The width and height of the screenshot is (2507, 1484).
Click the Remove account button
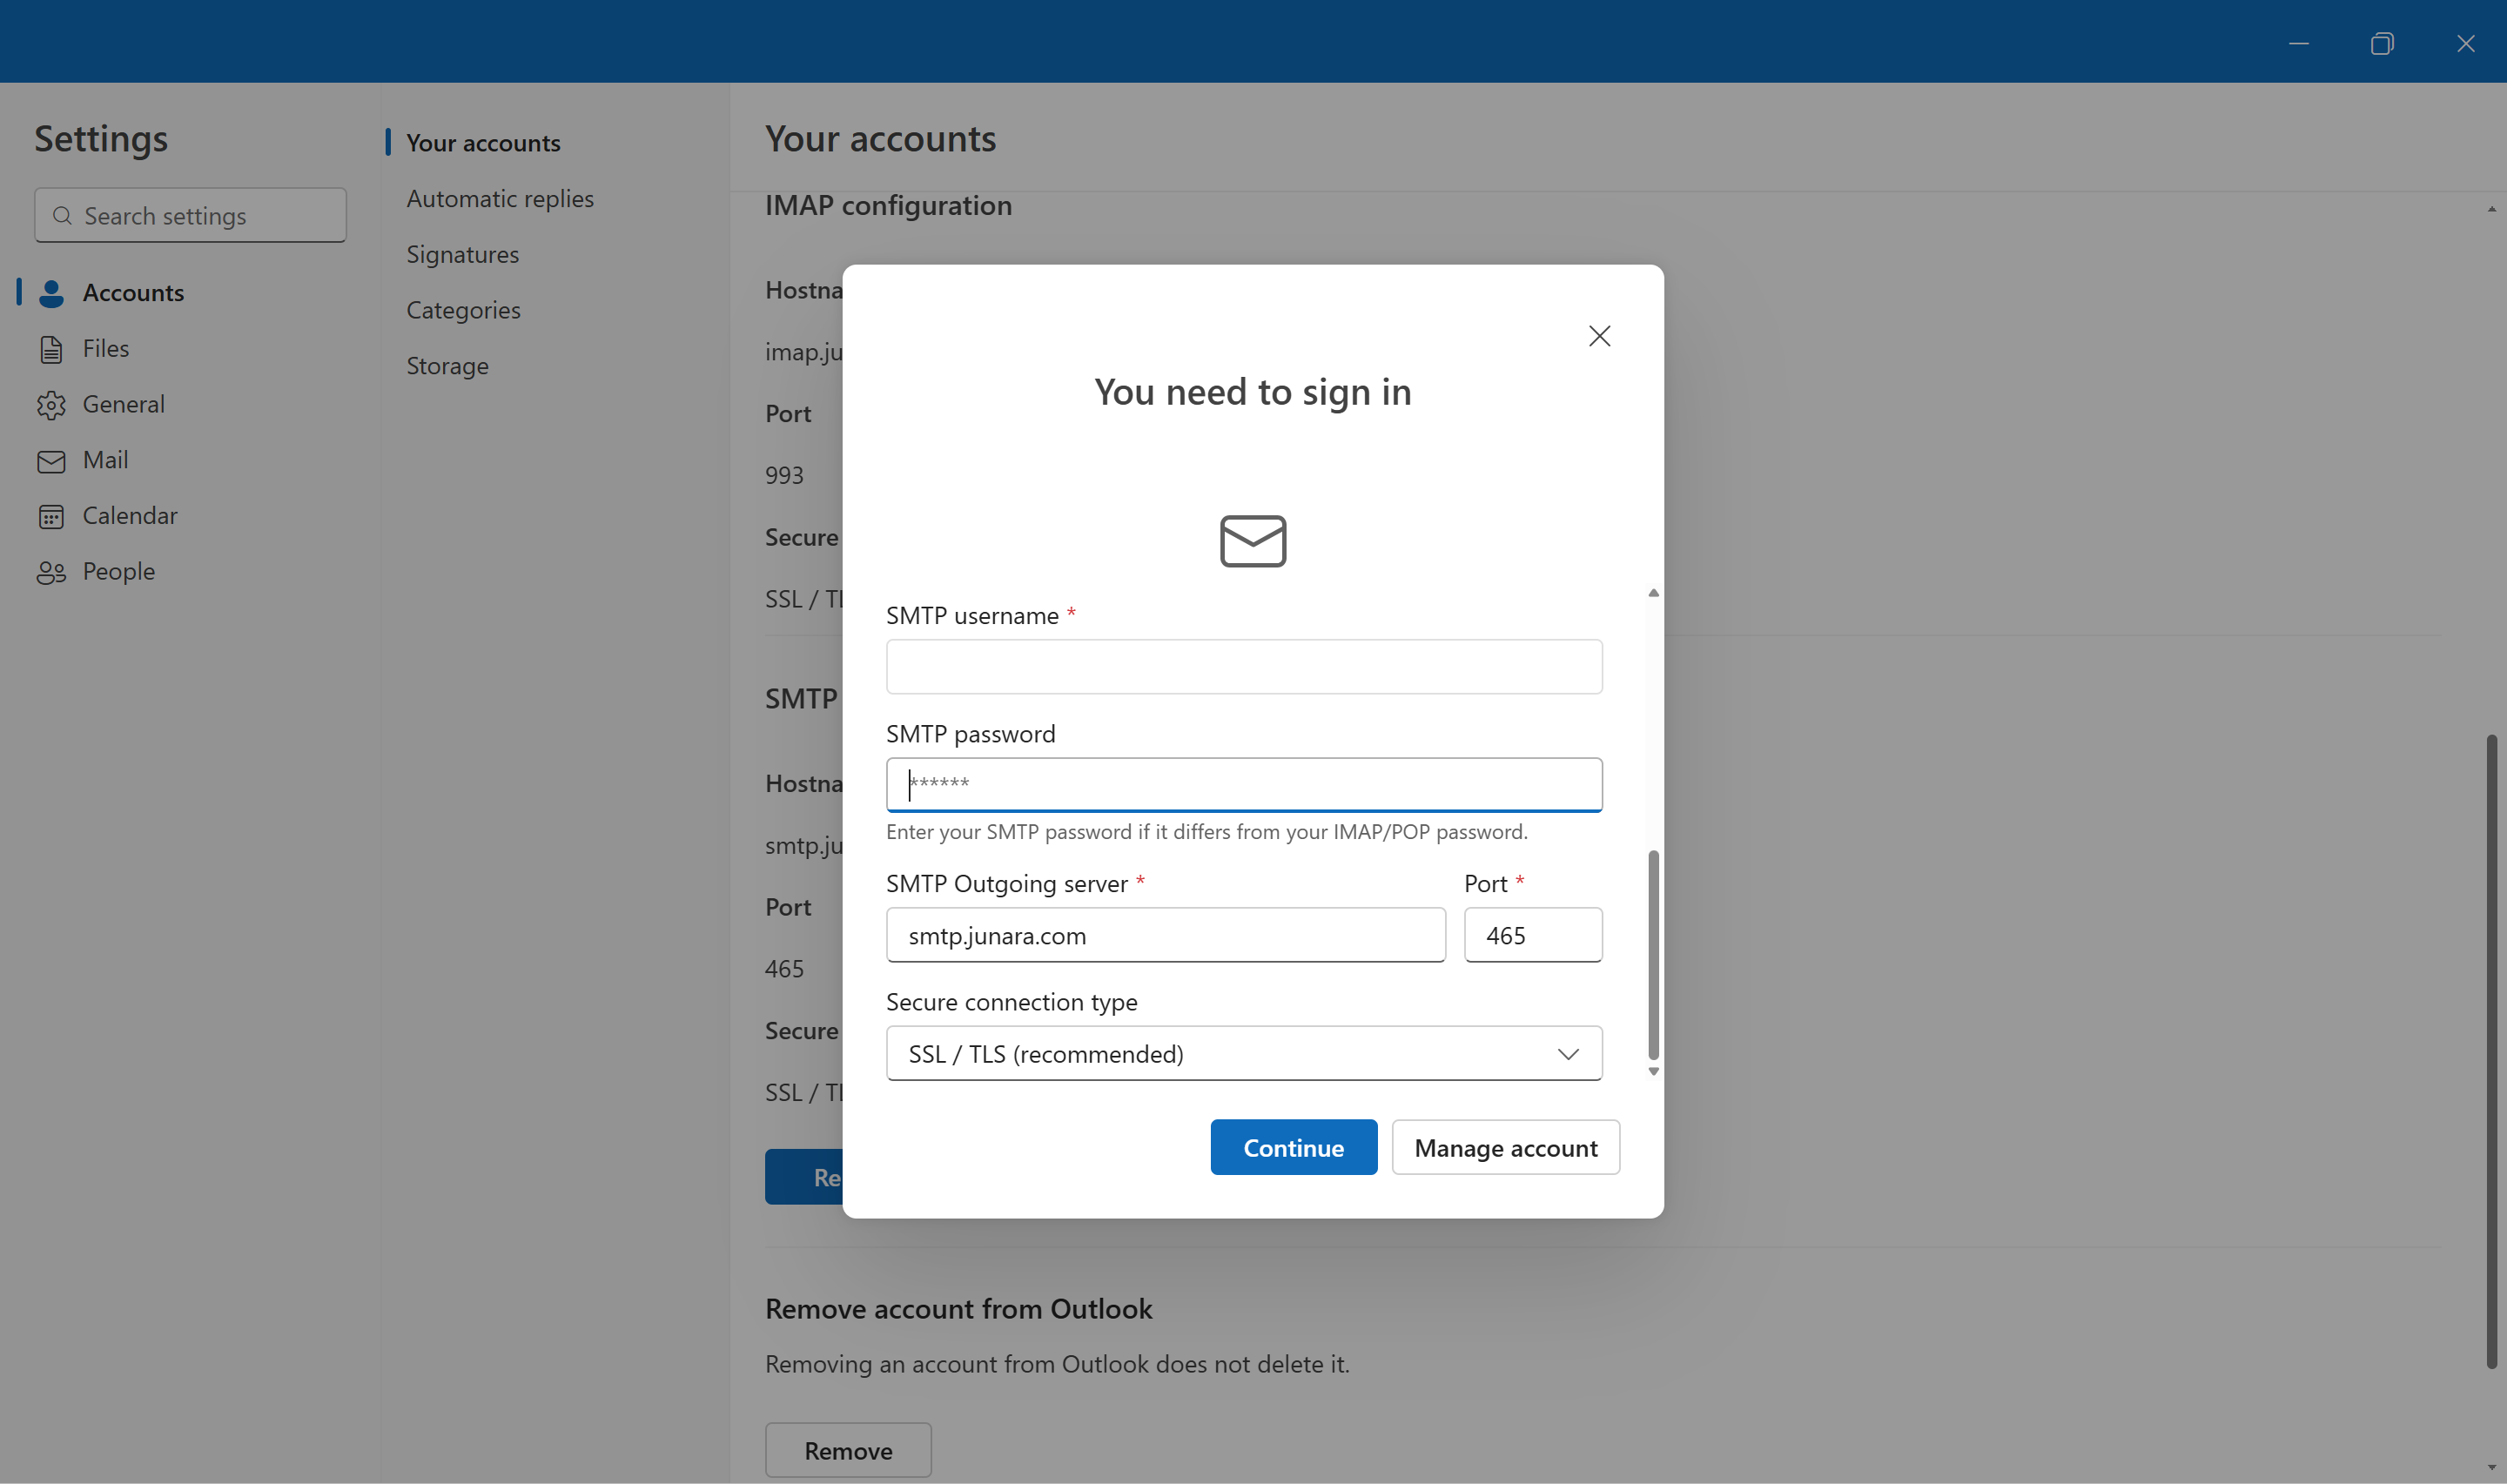point(848,1450)
